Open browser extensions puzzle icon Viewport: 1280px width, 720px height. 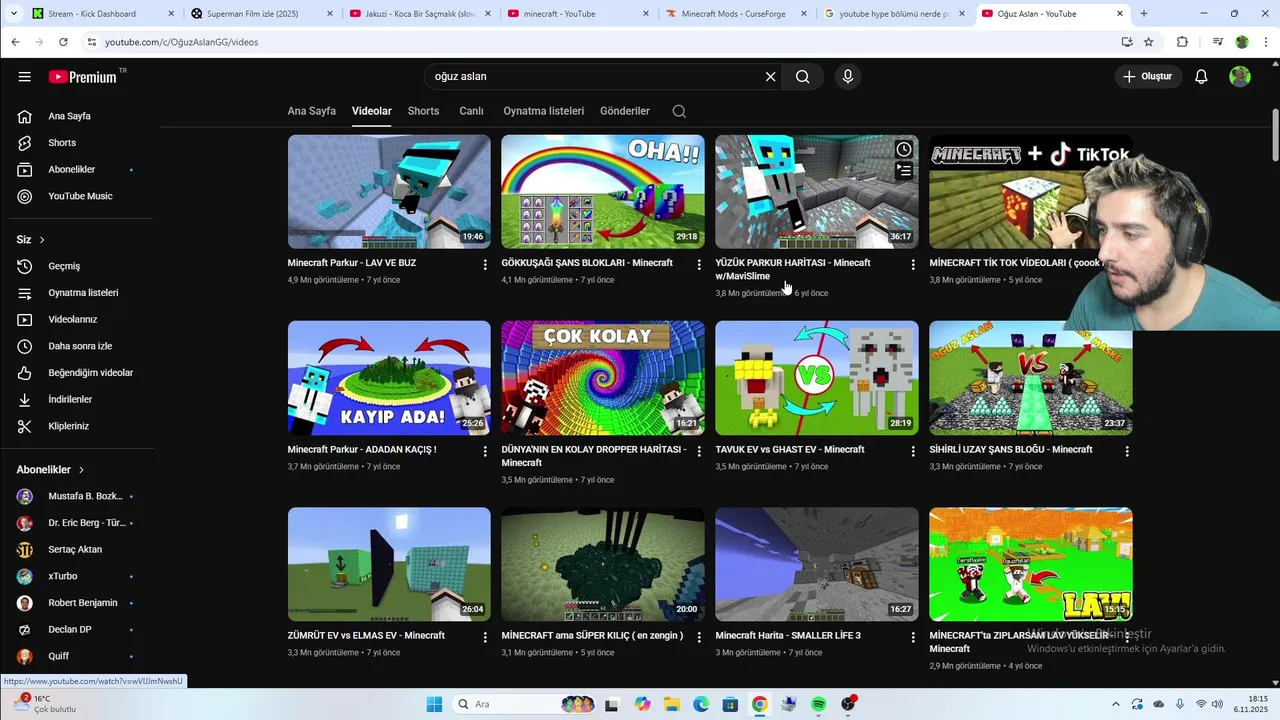(1182, 42)
